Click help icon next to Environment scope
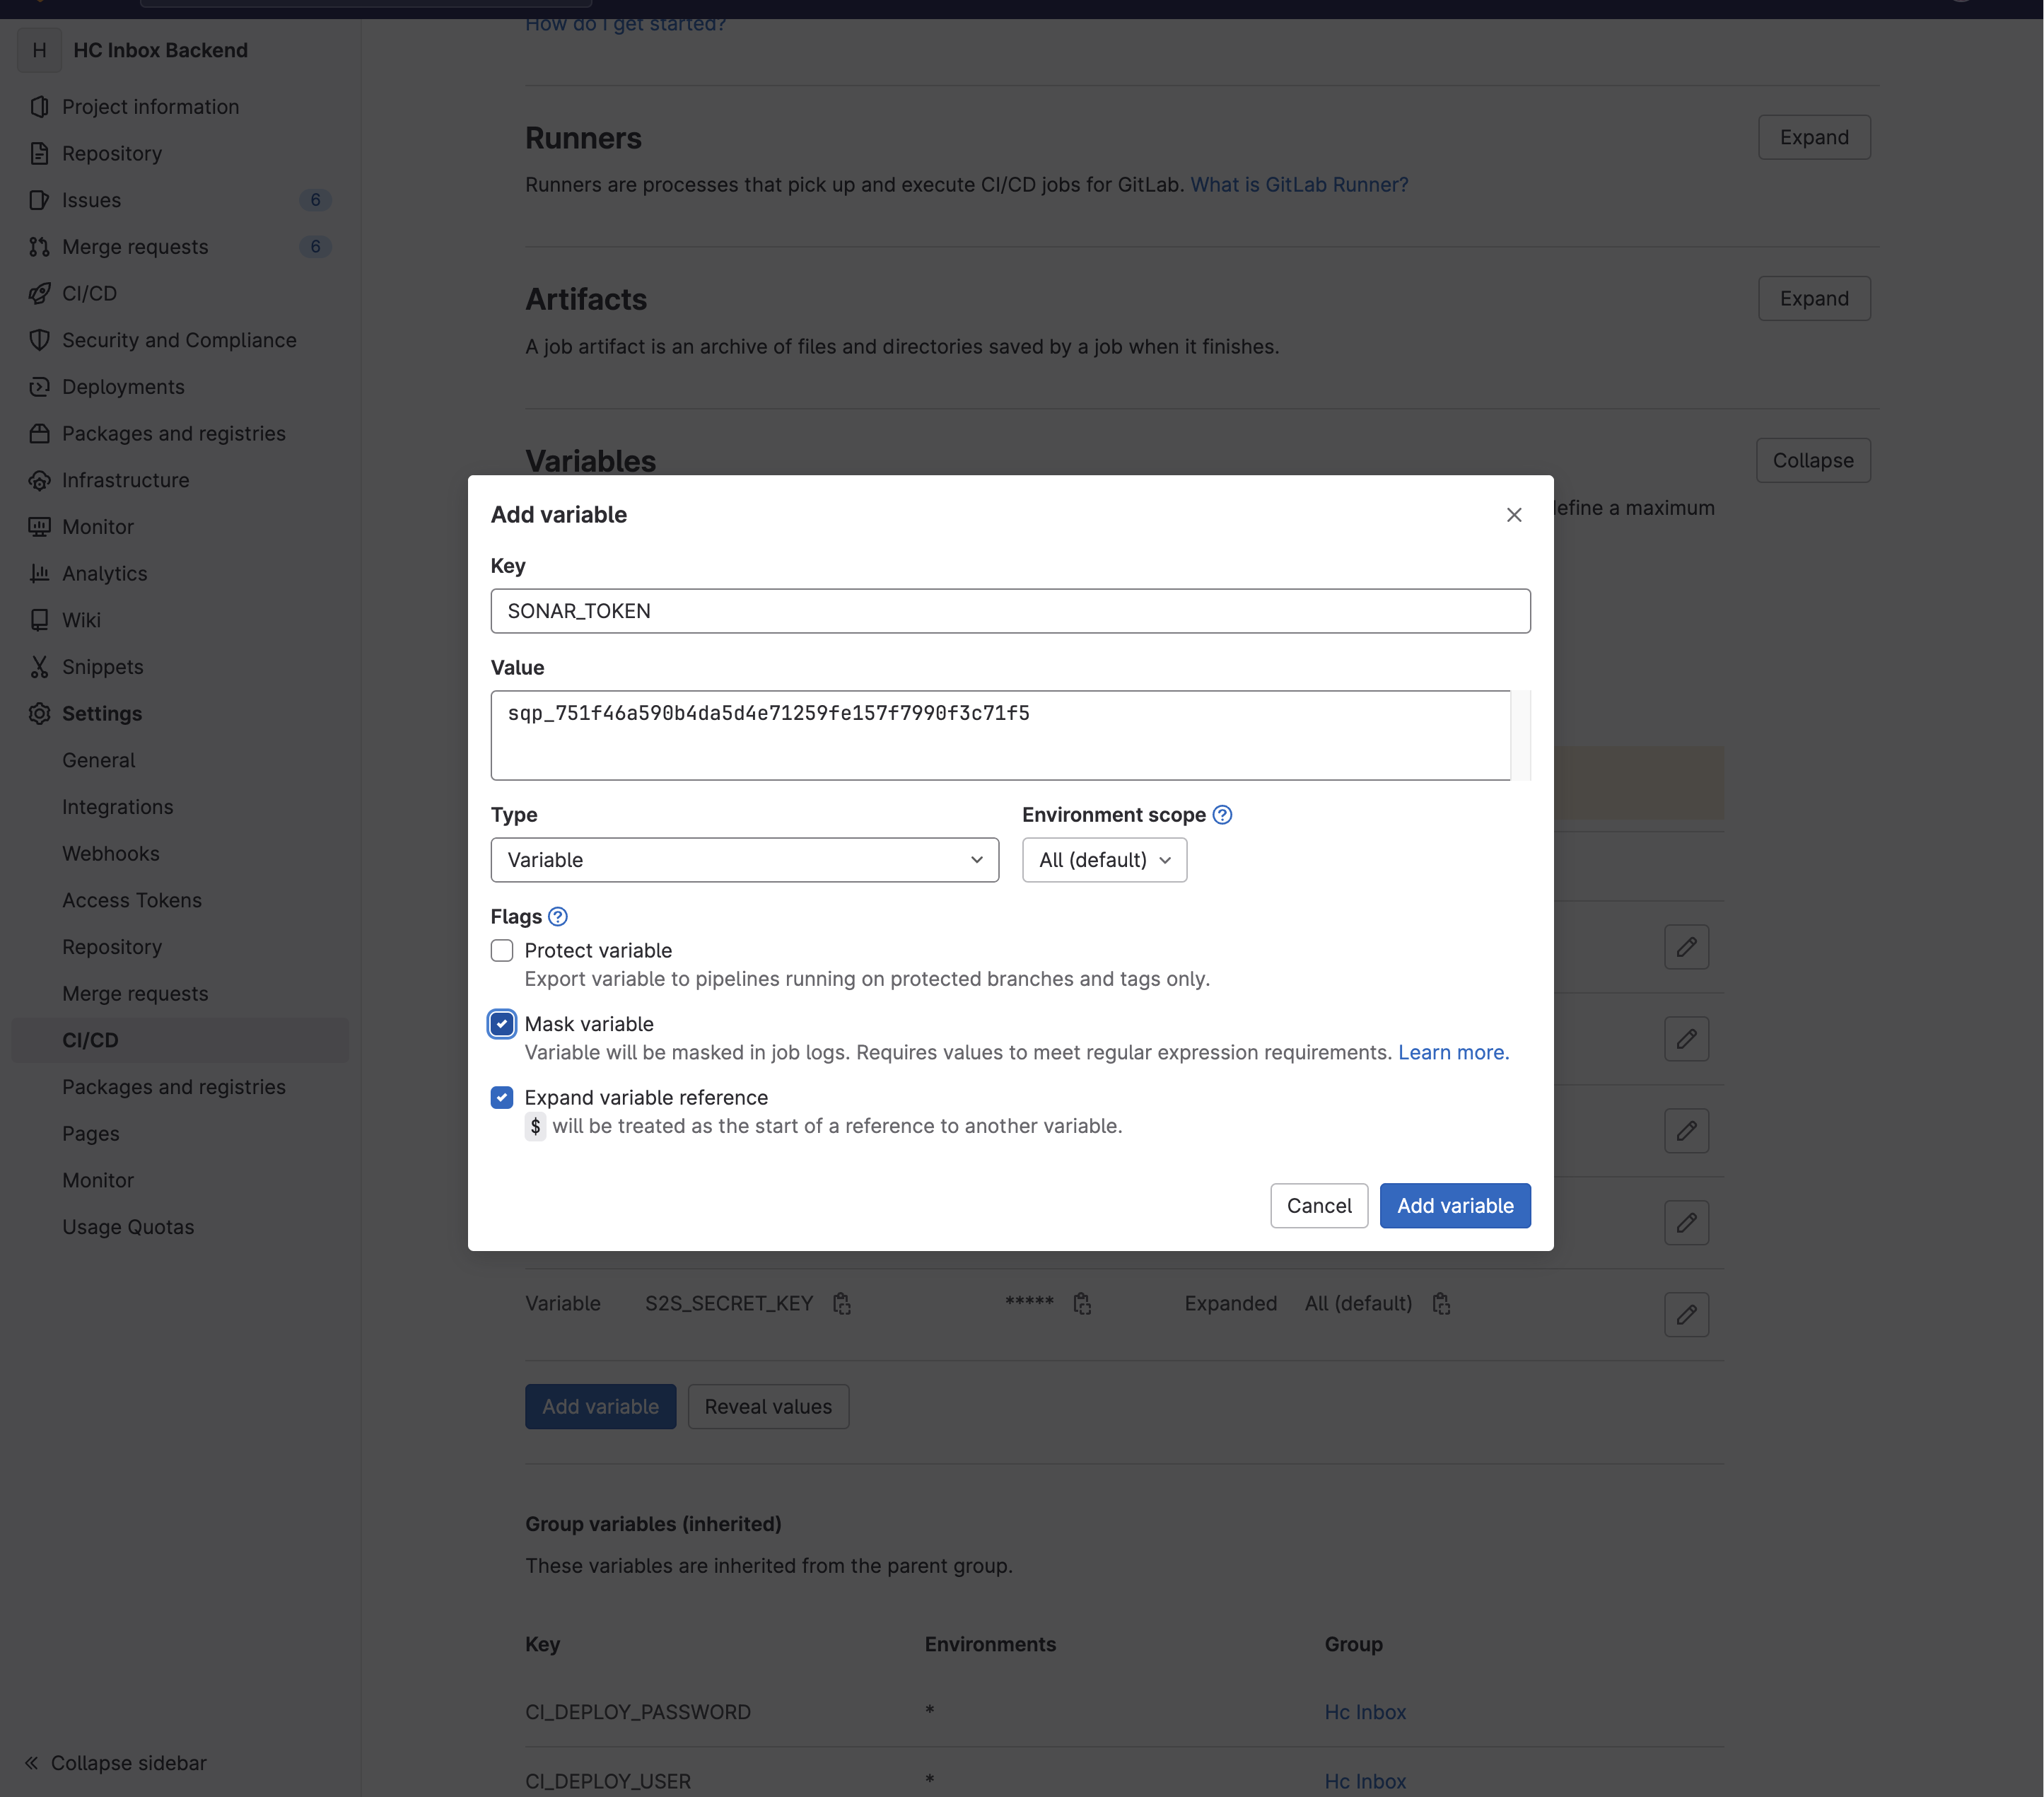This screenshot has height=1797, width=2044. [x=1222, y=815]
